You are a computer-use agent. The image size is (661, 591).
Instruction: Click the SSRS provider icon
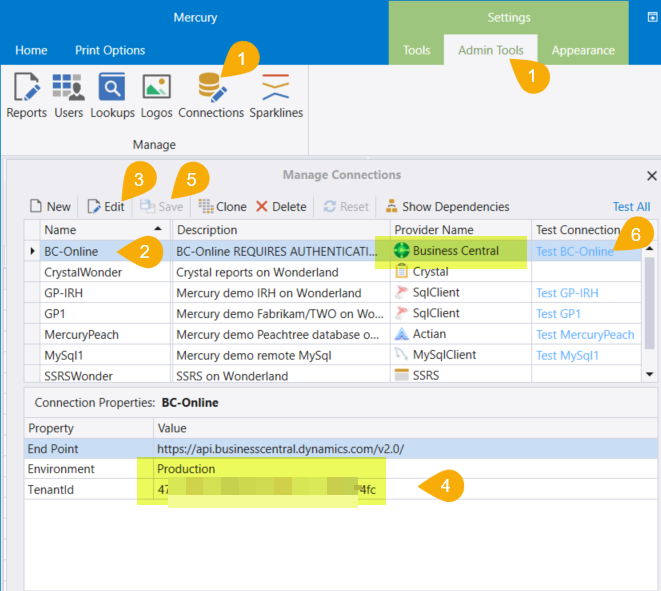tap(401, 374)
